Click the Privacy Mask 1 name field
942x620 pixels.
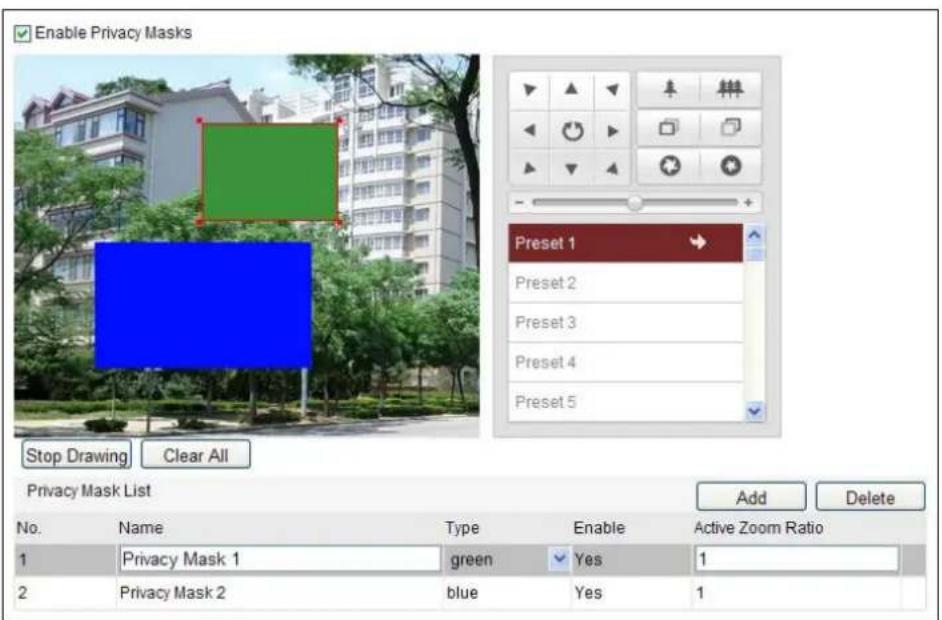(280, 559)
